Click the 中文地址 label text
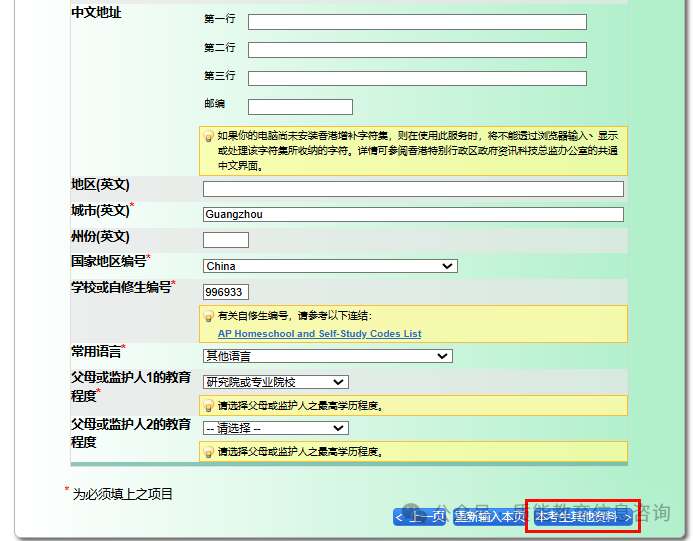Viewport: 693px width, 541px height. [x=96, y=12]
